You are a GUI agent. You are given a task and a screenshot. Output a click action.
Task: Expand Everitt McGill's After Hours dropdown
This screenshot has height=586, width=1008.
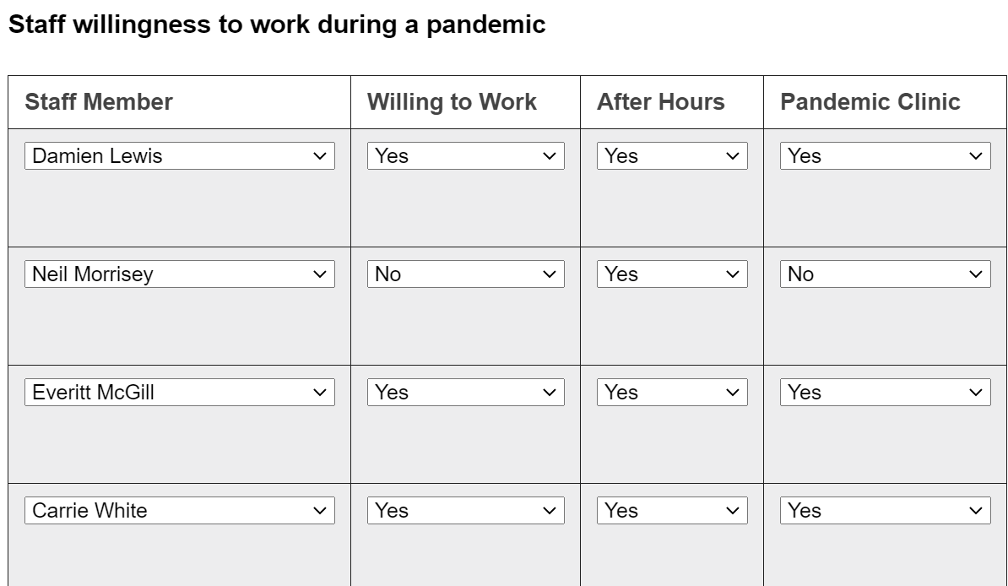[672, 393]
